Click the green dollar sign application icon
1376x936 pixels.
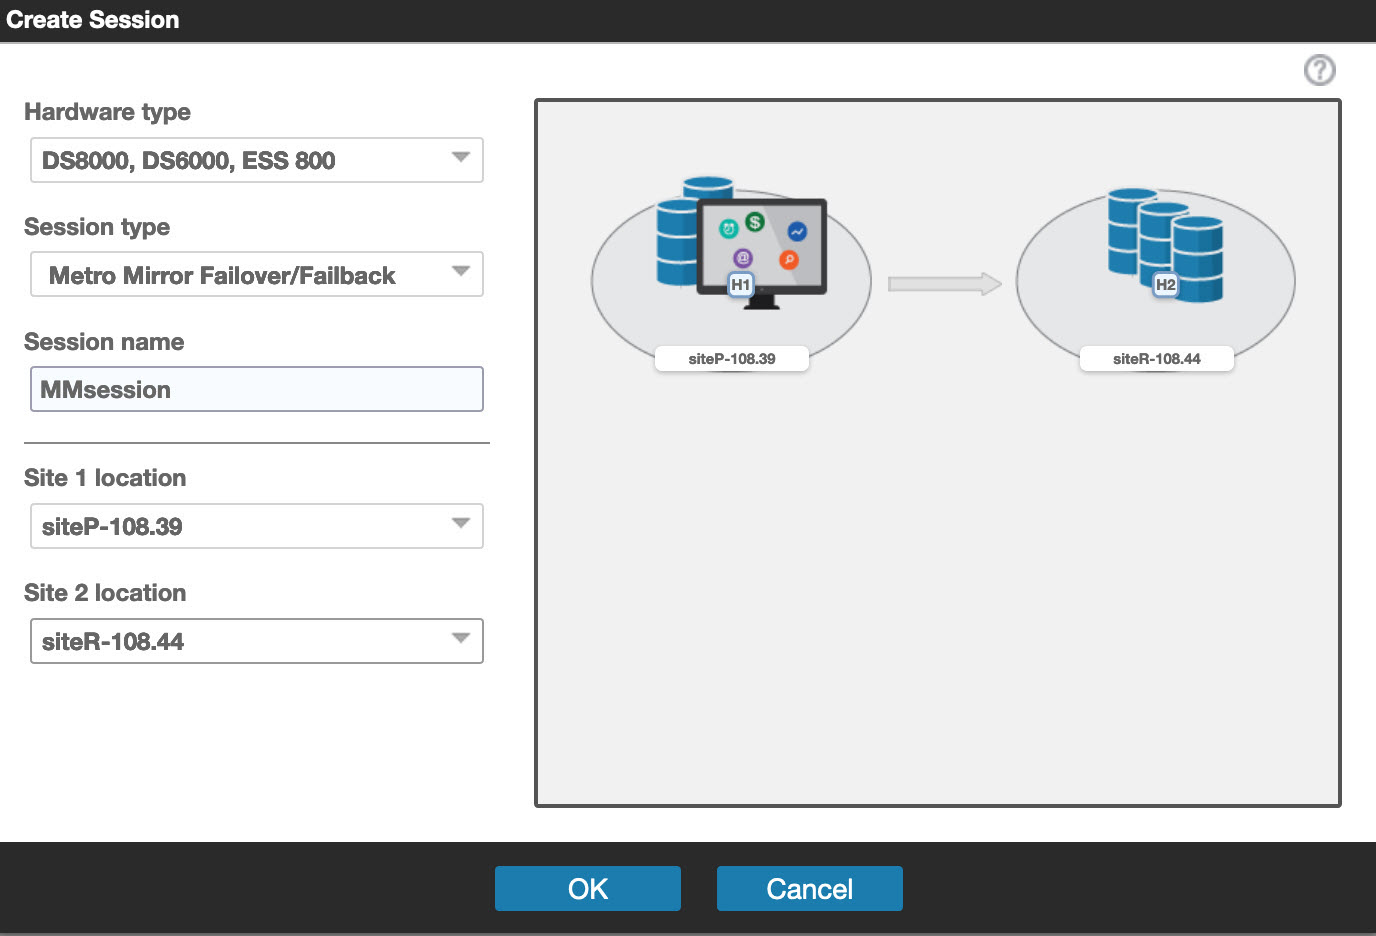(x=755, y=222)
